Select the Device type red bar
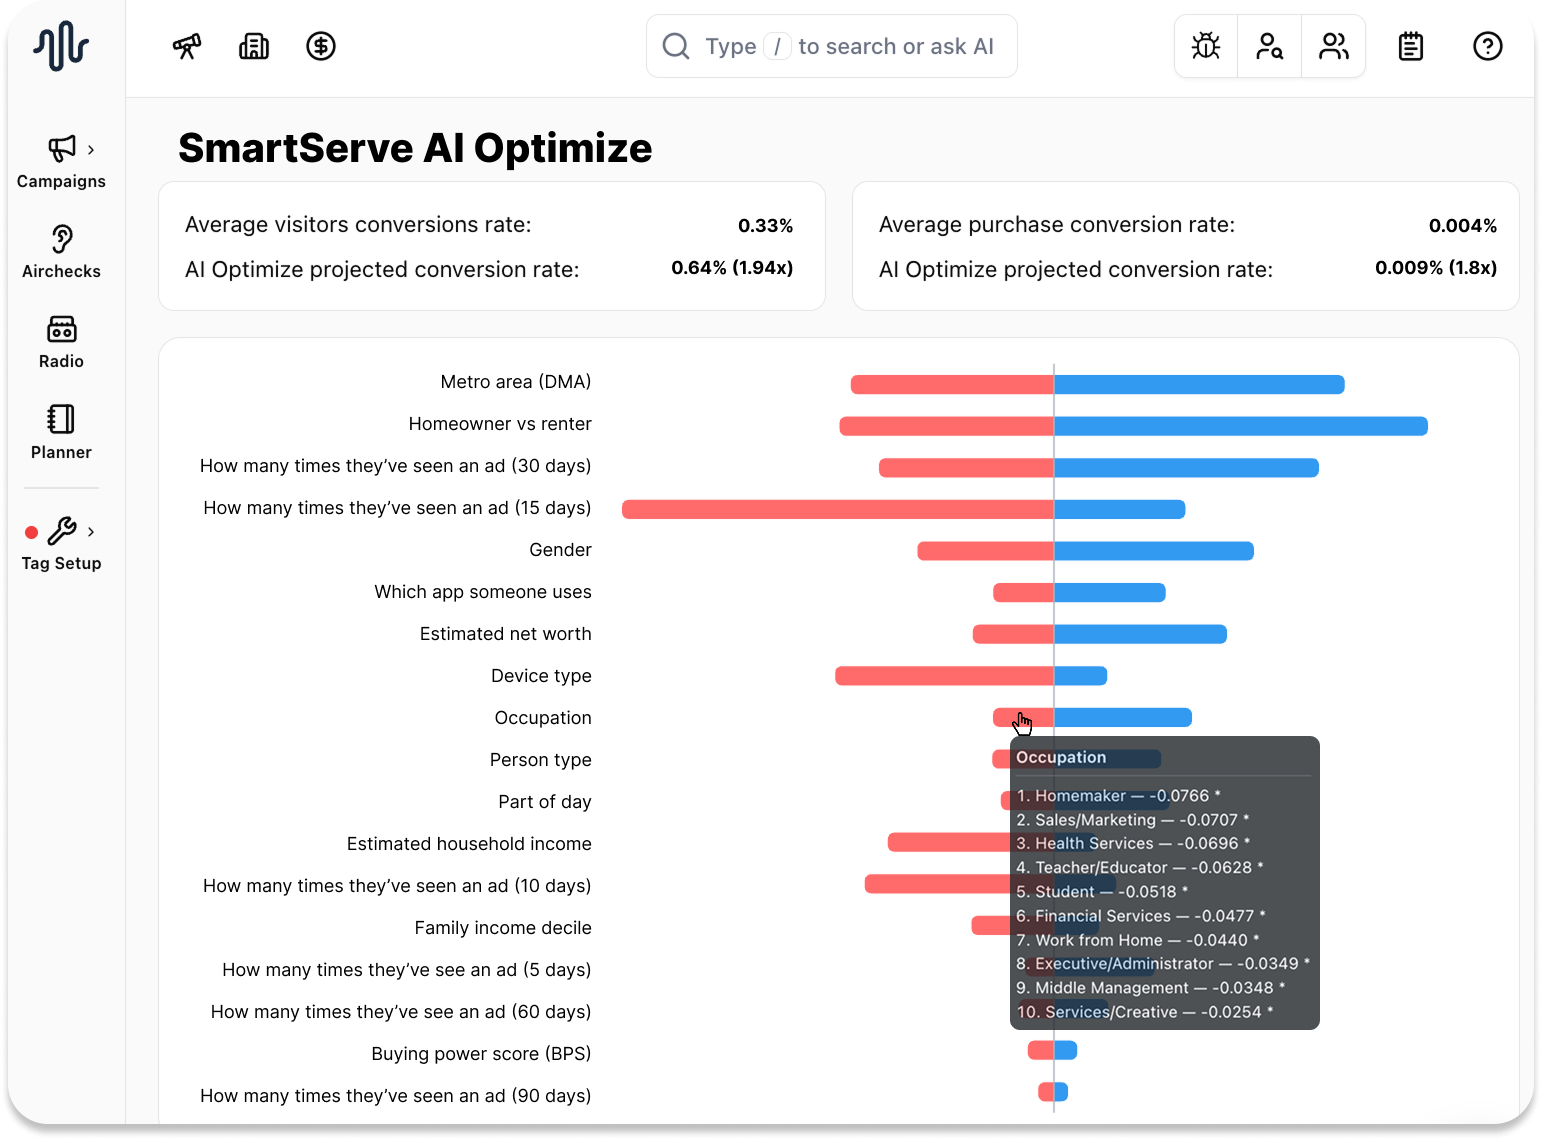 pyautogui.click(x=944, y=676)
